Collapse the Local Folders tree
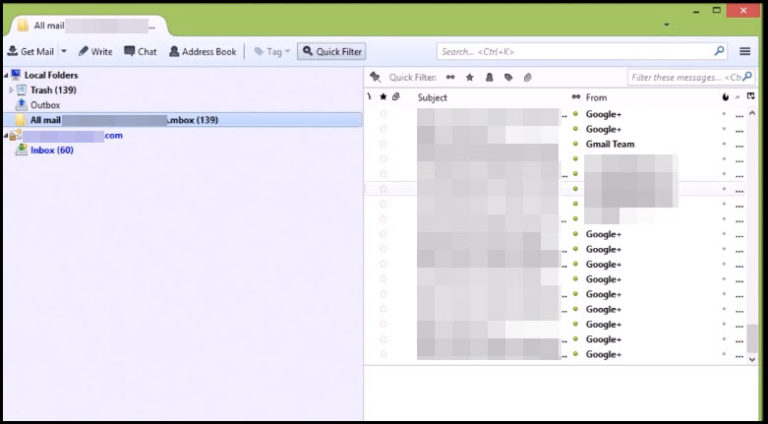Image resolution: width=768 pixels, height=424 pixels. [x=6, y=75]
